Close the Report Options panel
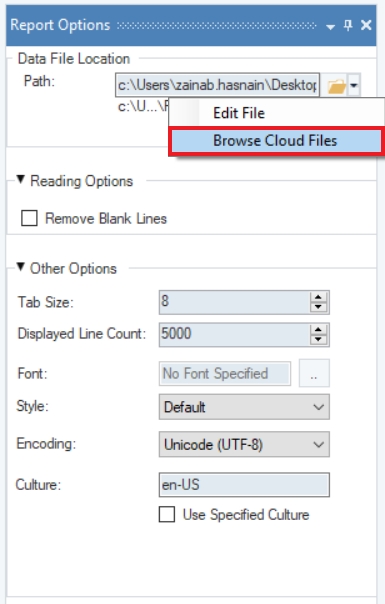The image size is (385, 604). click(x=366, y=25)
